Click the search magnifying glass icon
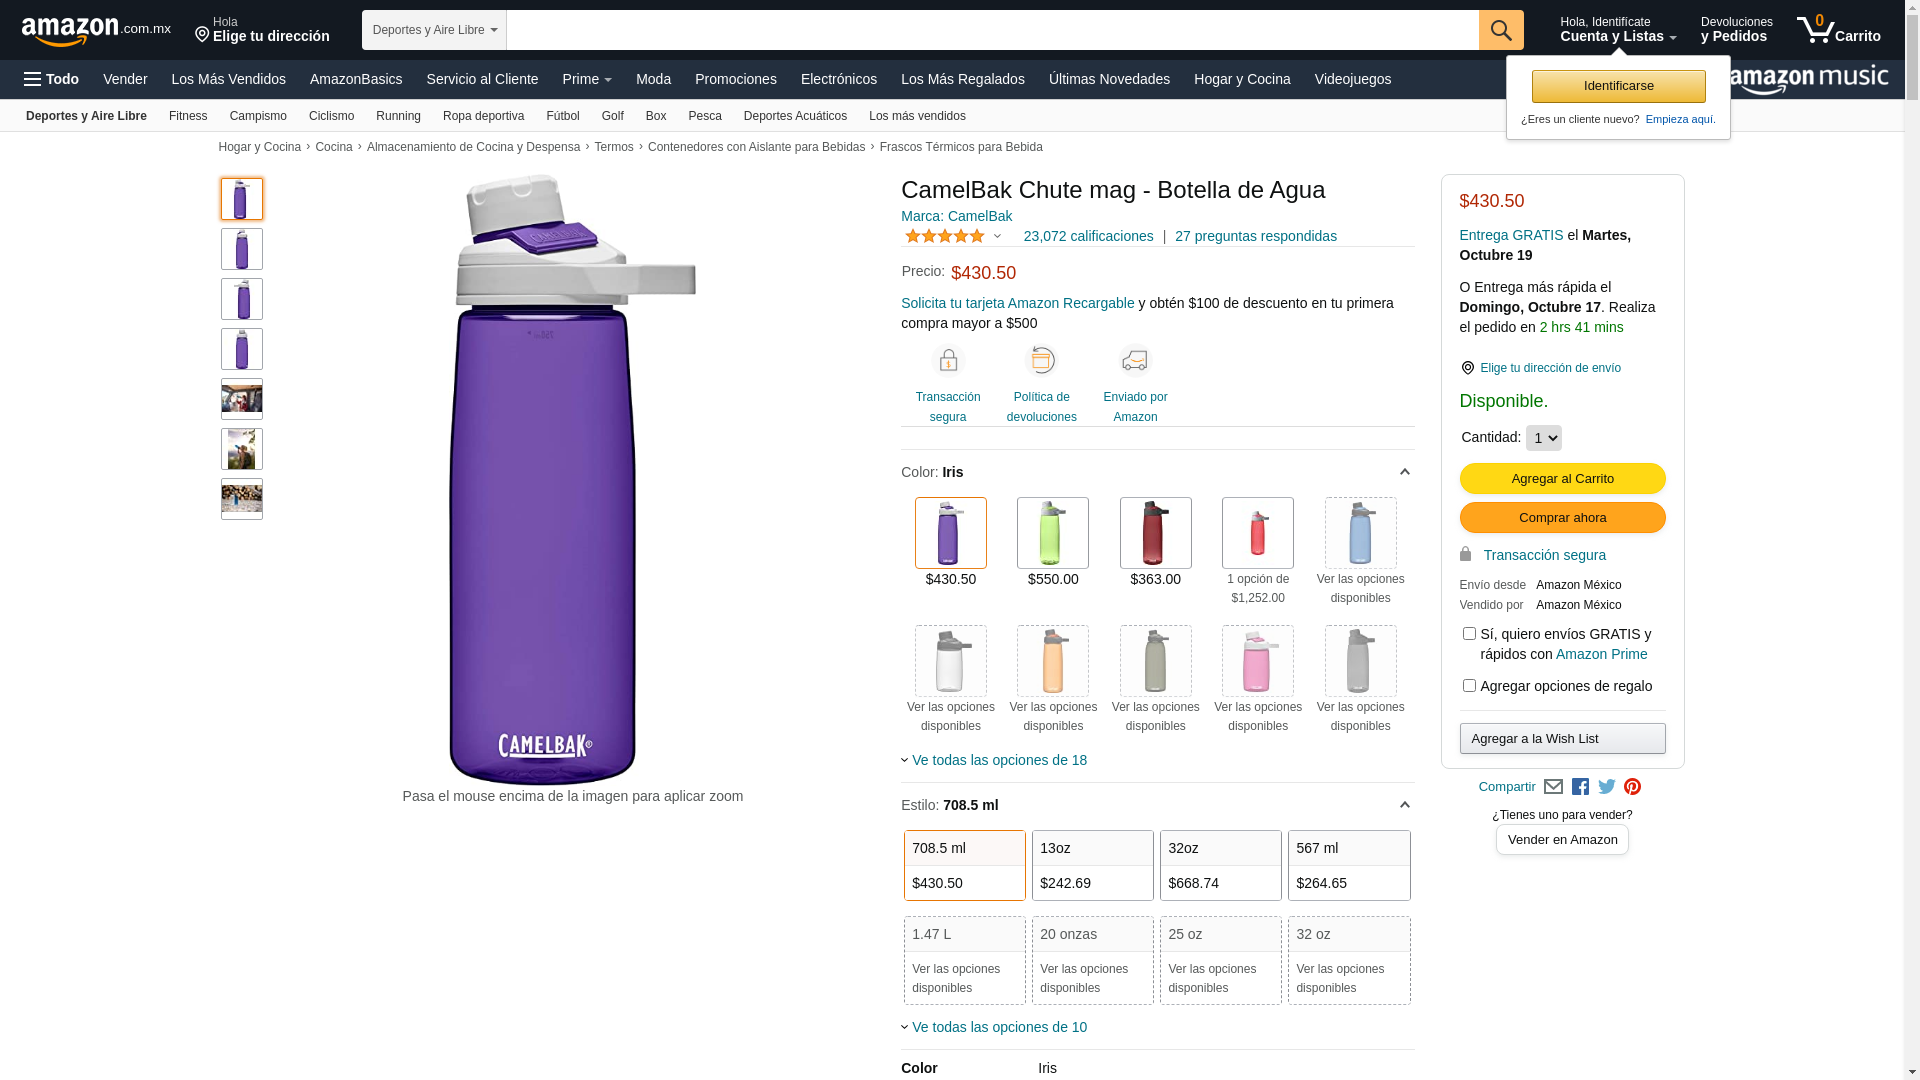Image resolution: width=1920 pixels, height=1080 pixels. click(1501, 30)
